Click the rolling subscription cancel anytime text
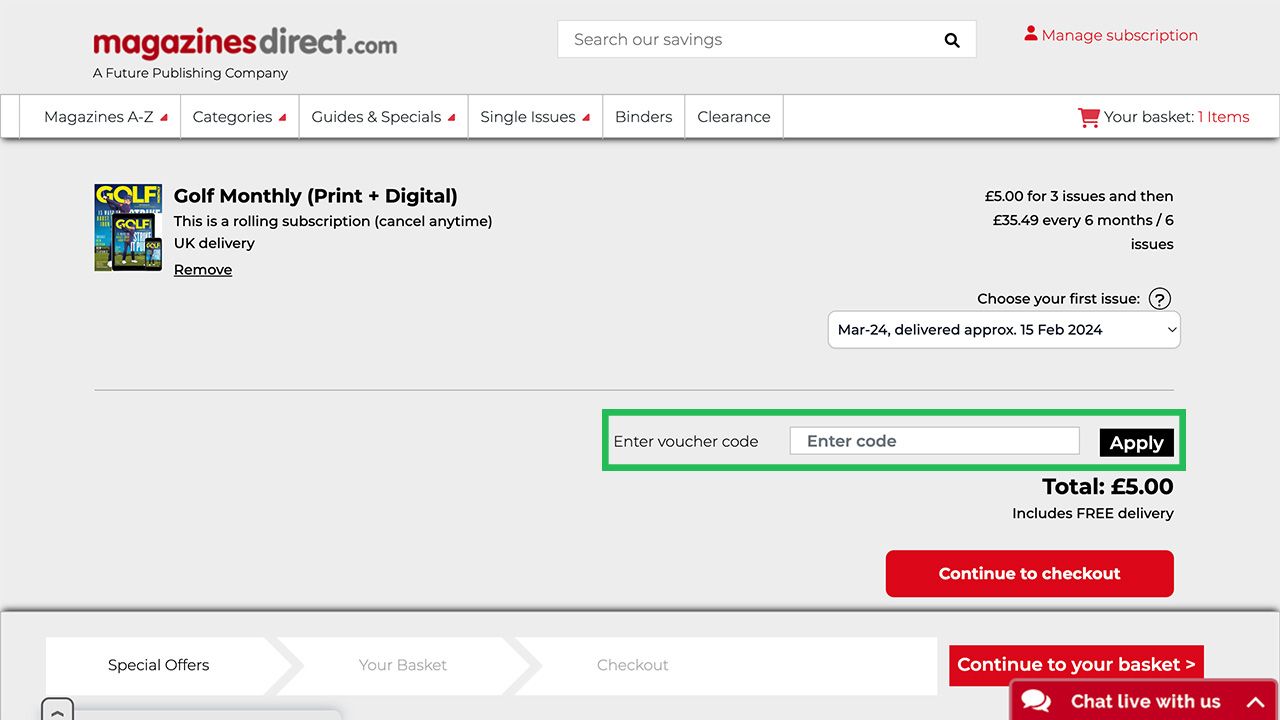The image size is (1280, 720). point(333,221)
